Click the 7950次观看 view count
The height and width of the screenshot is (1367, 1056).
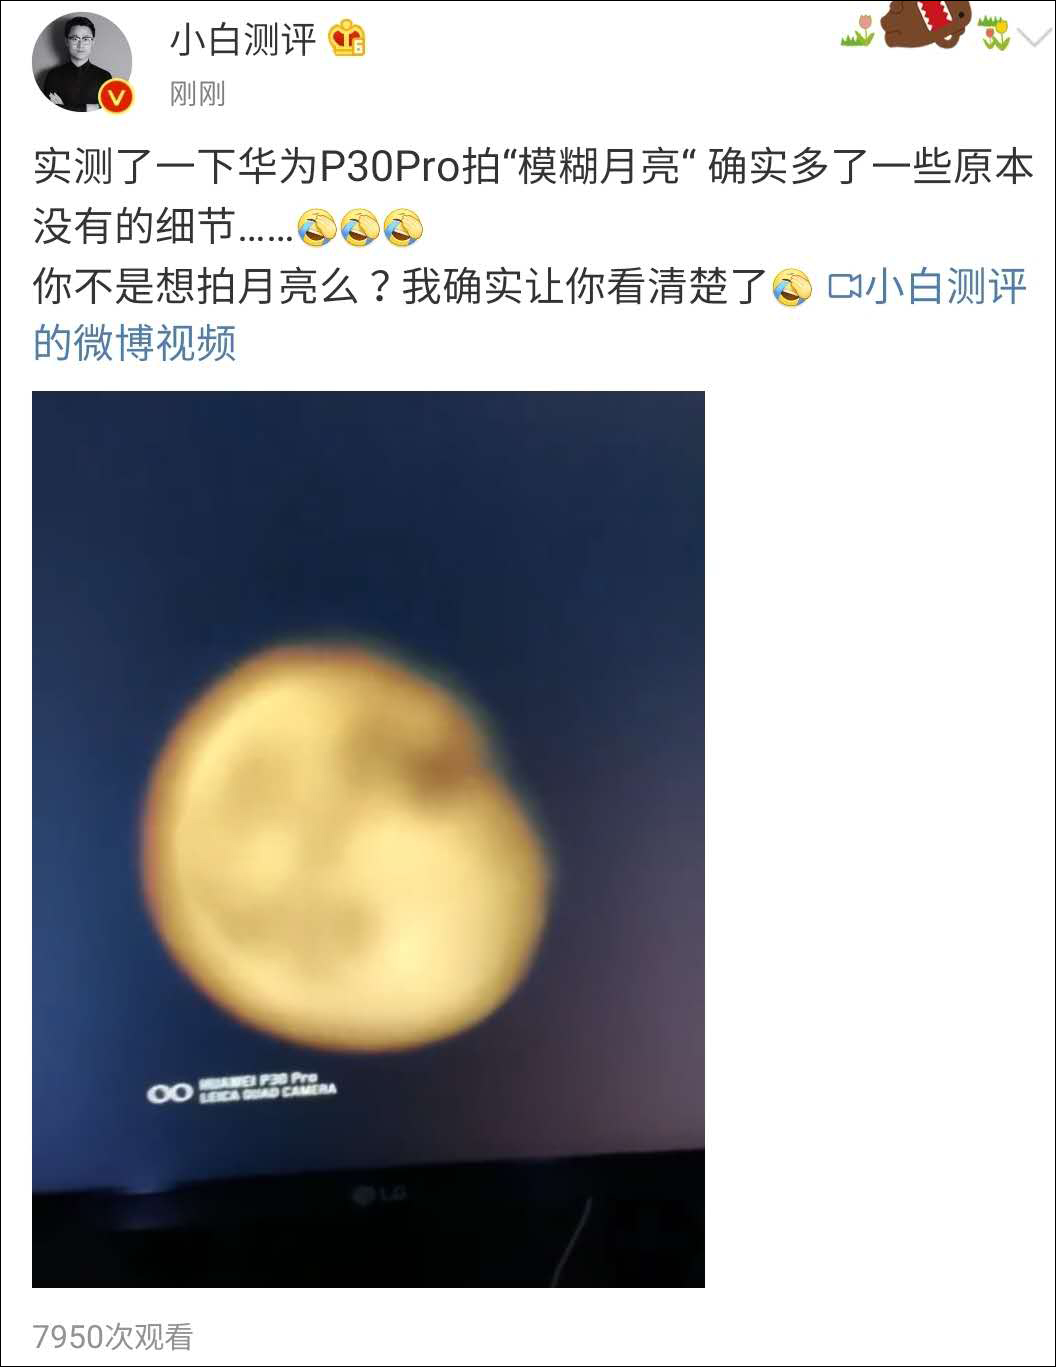coord(113,1337)
